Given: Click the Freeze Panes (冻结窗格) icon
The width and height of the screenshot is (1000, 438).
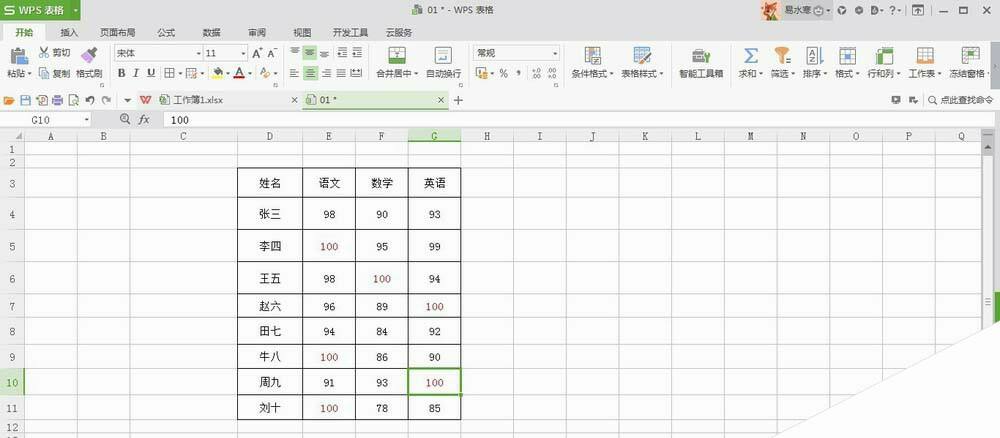Looking at the screenshot, I should tap(971, 55).
